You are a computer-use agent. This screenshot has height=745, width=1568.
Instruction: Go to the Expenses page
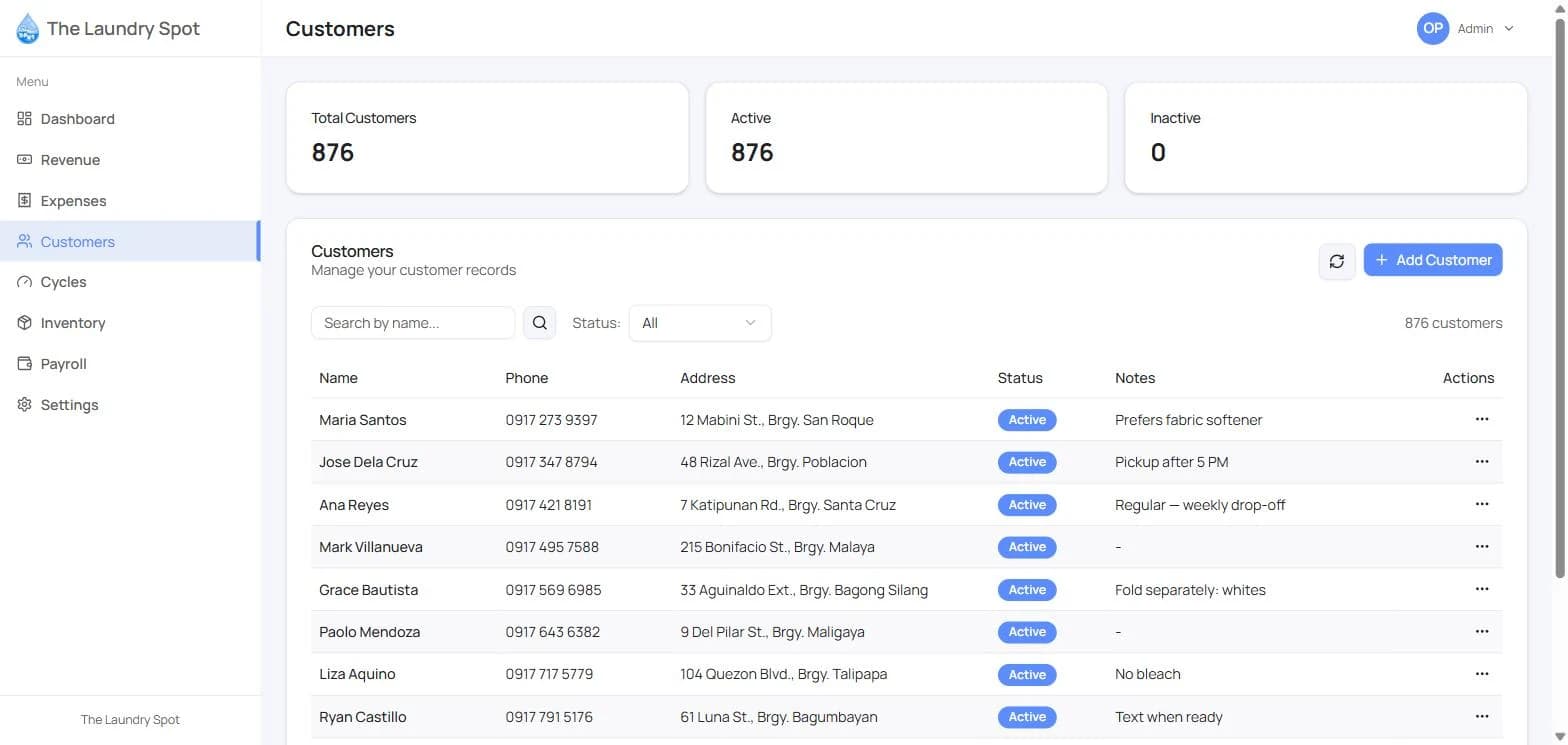click(130, 201)
